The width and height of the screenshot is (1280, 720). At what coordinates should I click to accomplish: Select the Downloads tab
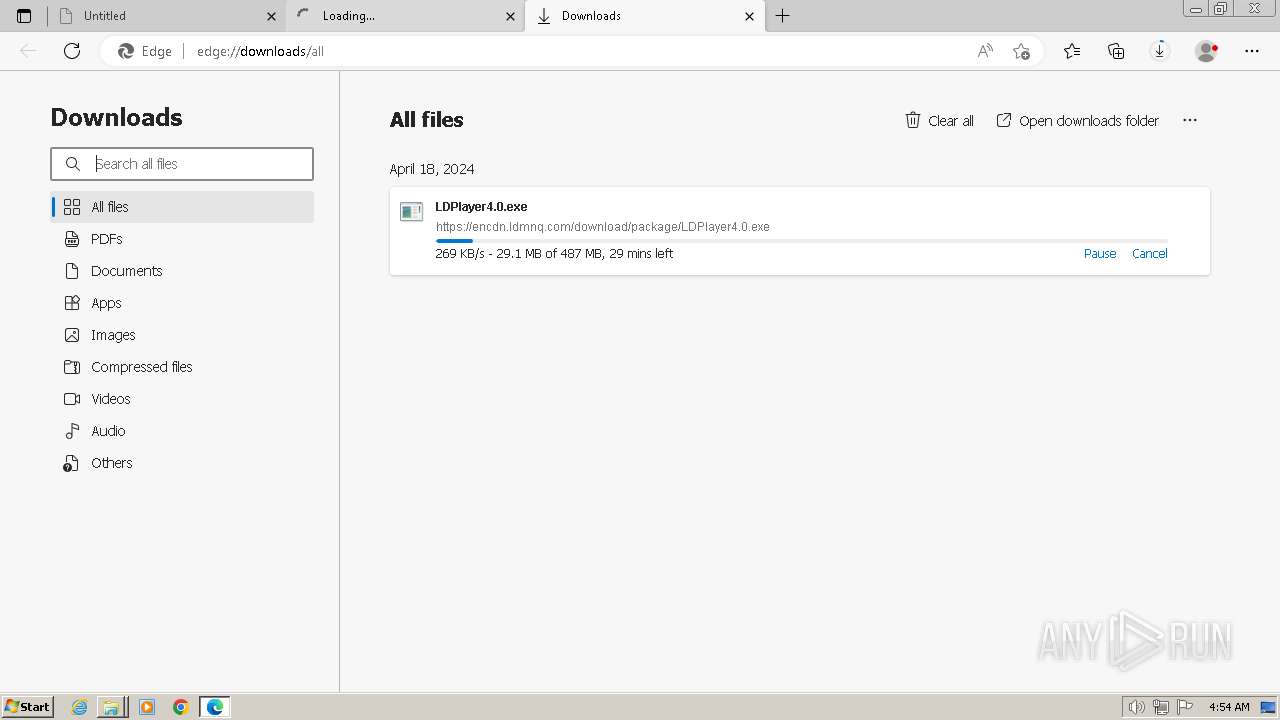click(644, 16)
